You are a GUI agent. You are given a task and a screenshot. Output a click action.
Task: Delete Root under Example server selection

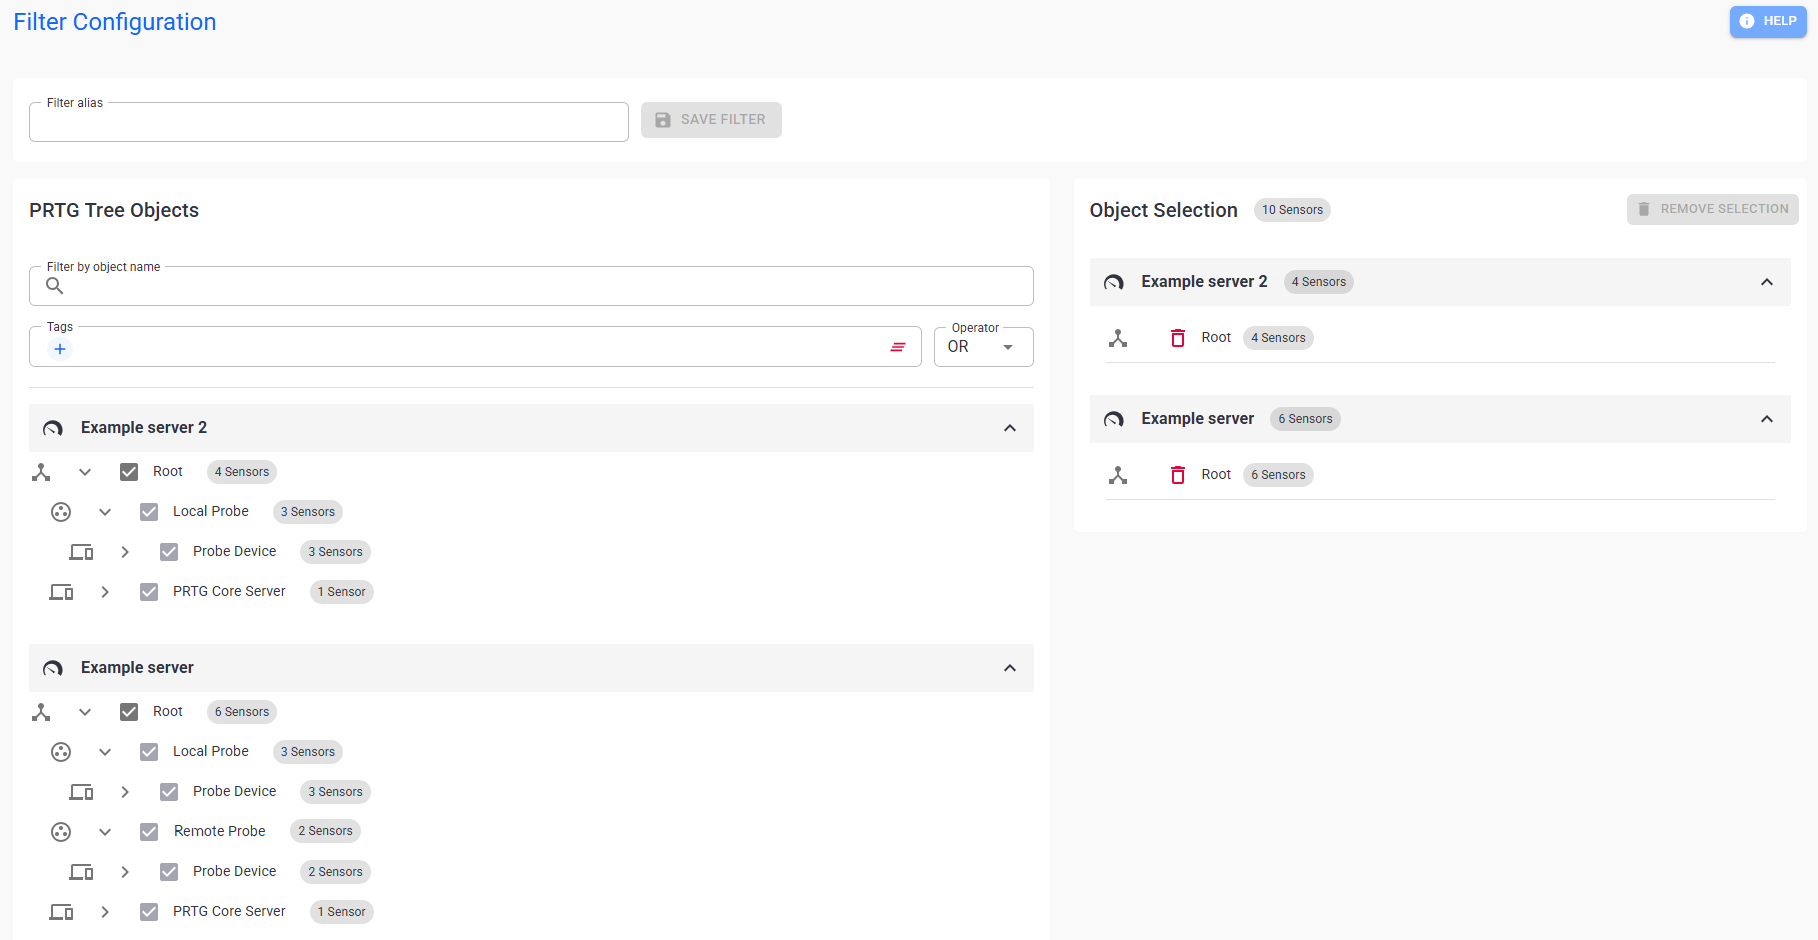(1178, 475)
